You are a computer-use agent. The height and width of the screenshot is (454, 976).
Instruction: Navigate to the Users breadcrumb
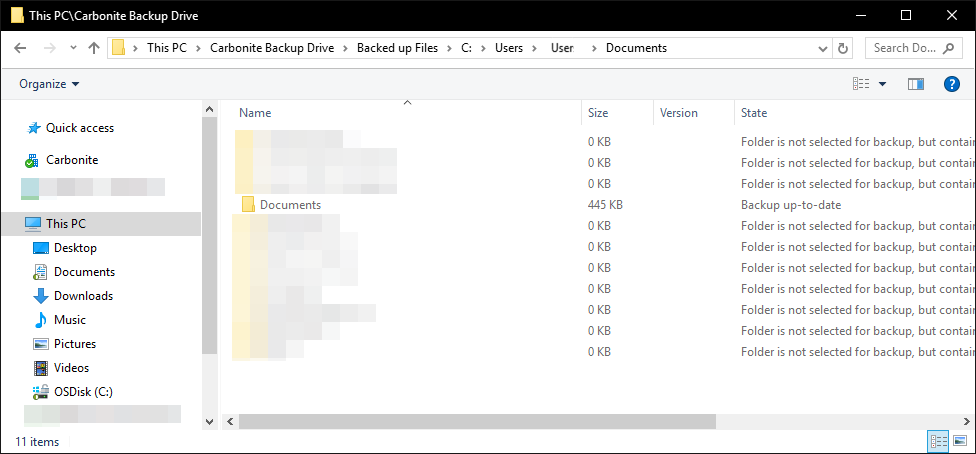coord(509,48)
